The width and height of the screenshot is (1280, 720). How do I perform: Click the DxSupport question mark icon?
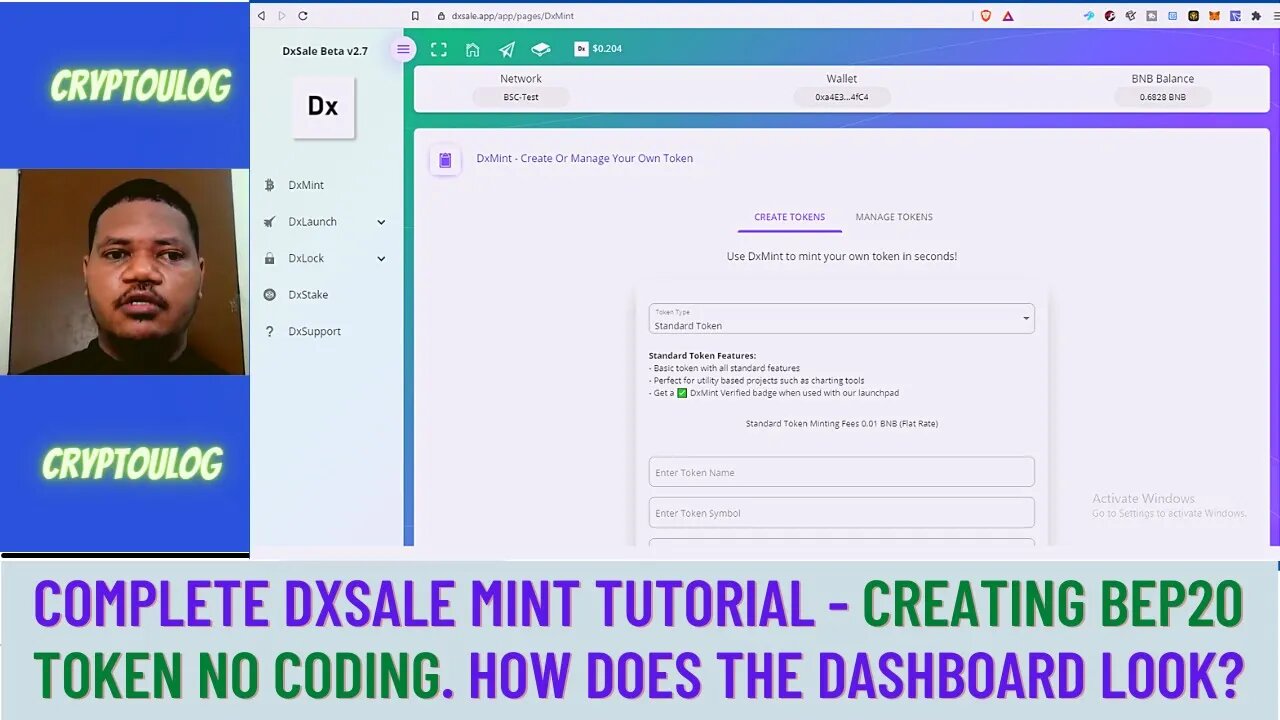269,331
